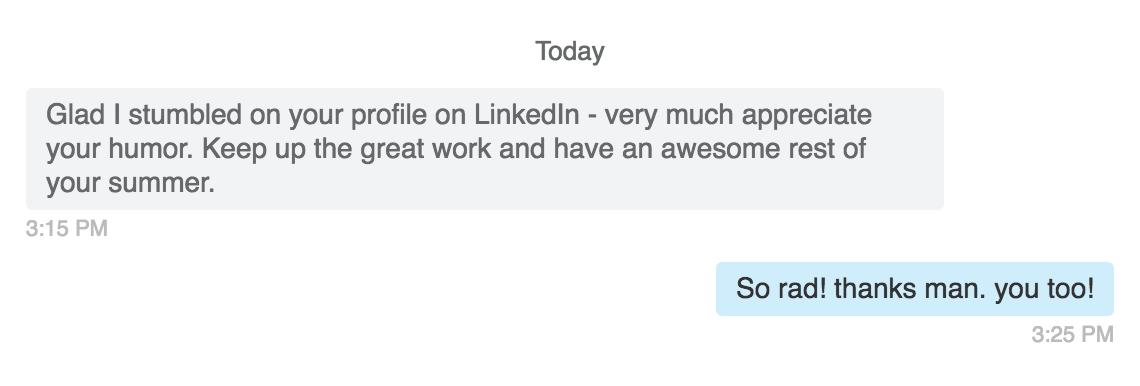The height and width of the screenshot is (386, 1140).
Task: Select the gray received message bubble
Action: point(485,149)
